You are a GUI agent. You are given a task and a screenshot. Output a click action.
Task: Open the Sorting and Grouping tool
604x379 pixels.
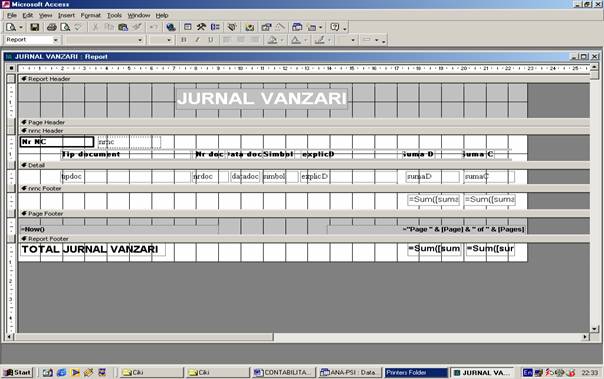[215, 27]
